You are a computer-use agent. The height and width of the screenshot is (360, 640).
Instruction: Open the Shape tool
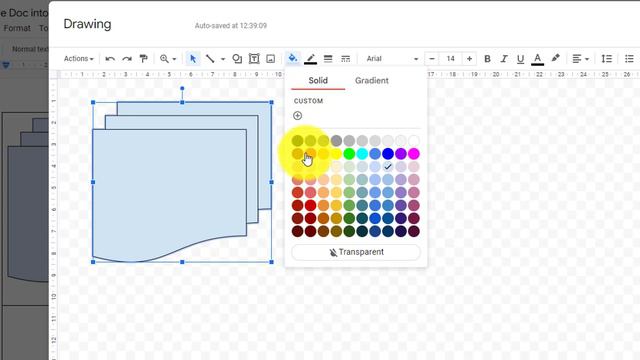[x=237, y=59]
